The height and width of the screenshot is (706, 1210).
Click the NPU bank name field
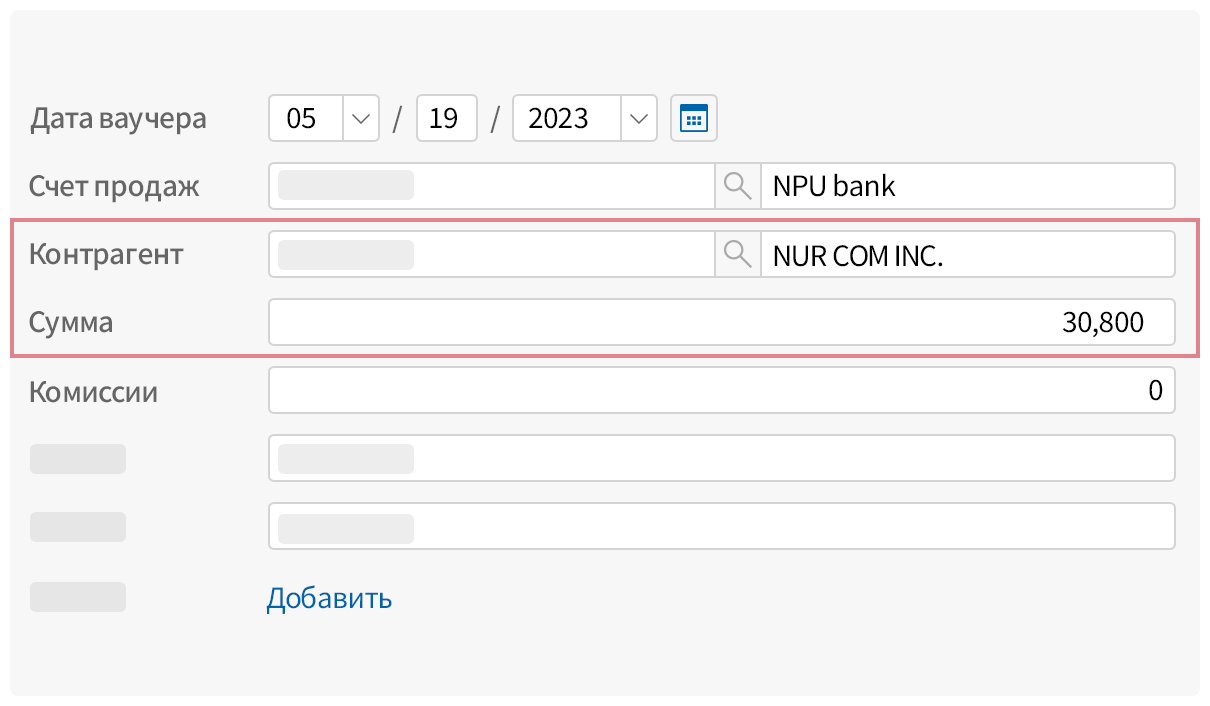click(966, 187)
